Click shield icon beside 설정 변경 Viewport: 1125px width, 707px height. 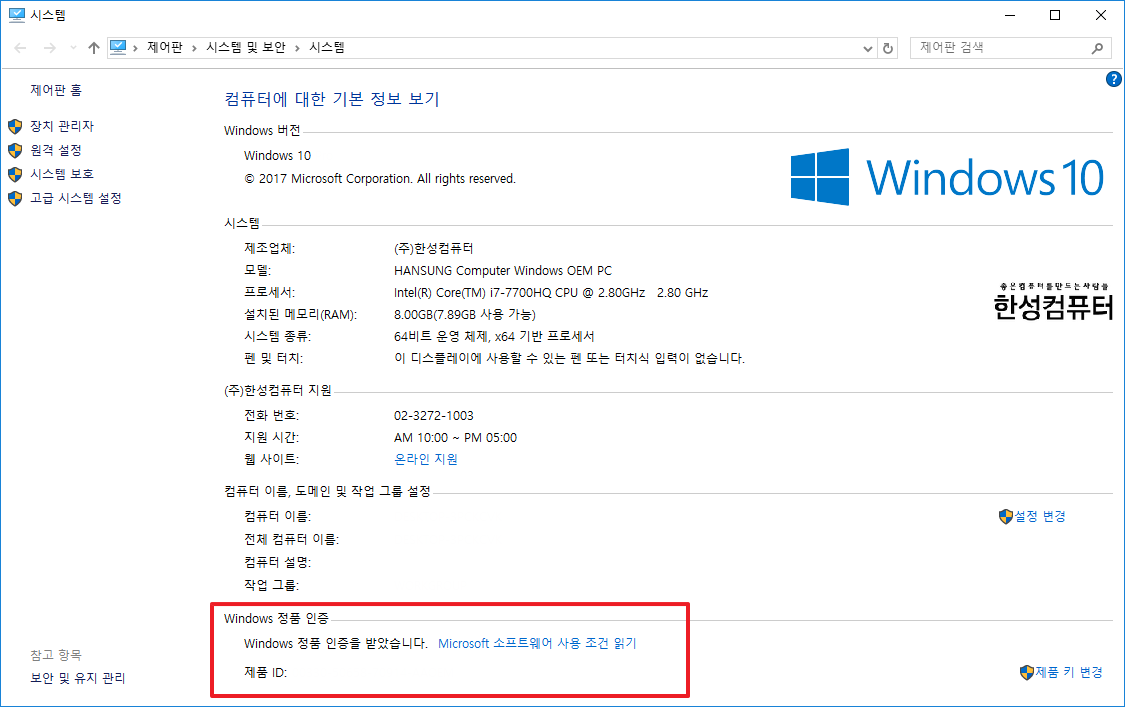(1005, 516)
